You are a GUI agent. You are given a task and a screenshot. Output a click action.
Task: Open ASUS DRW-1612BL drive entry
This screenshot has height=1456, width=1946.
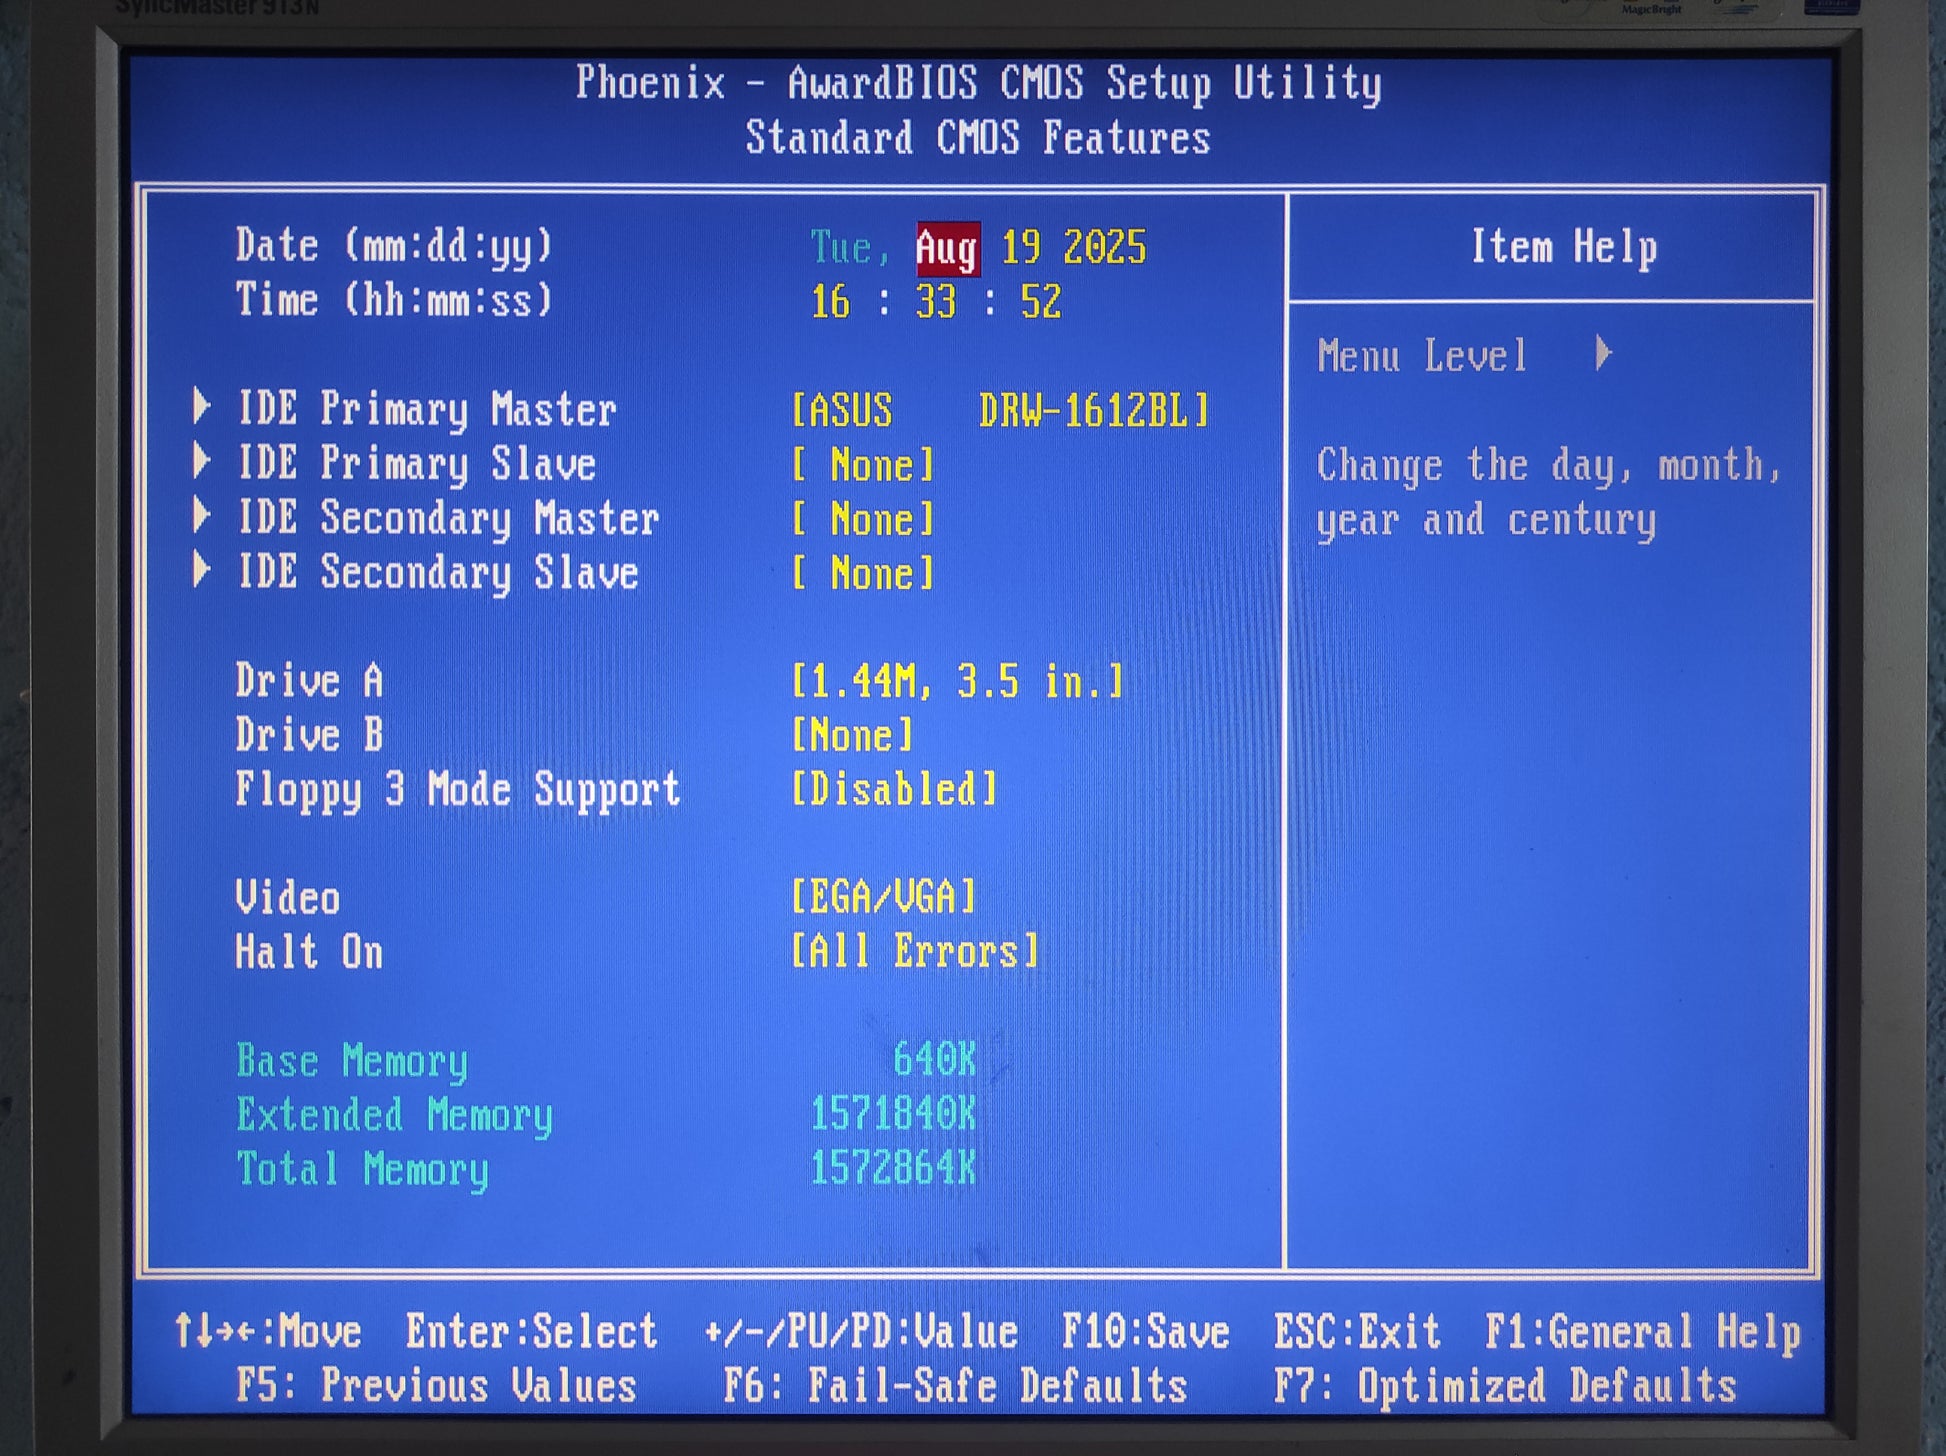click(1000, 410)
